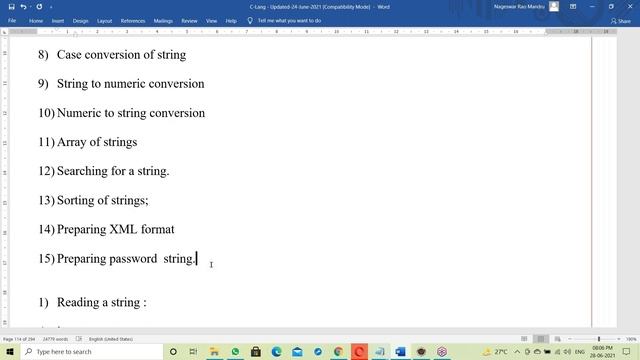Click the lightbulb Tell Me icon
Image resolution: width=640 pixels, height=360 pixels.
(250, 20)
